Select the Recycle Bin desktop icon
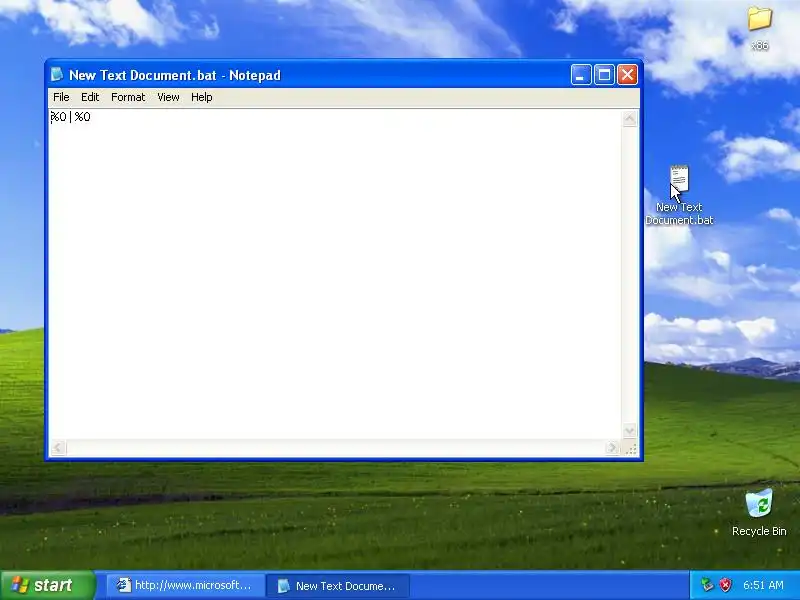 (x=759, y=513)
